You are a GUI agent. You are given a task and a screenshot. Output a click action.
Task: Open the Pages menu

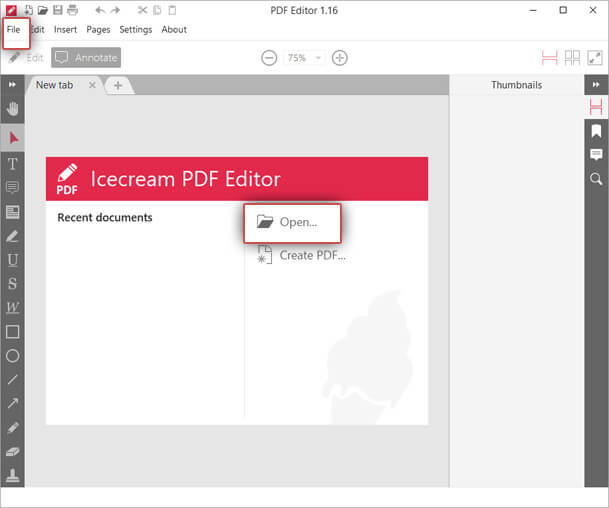coord(98,29)
